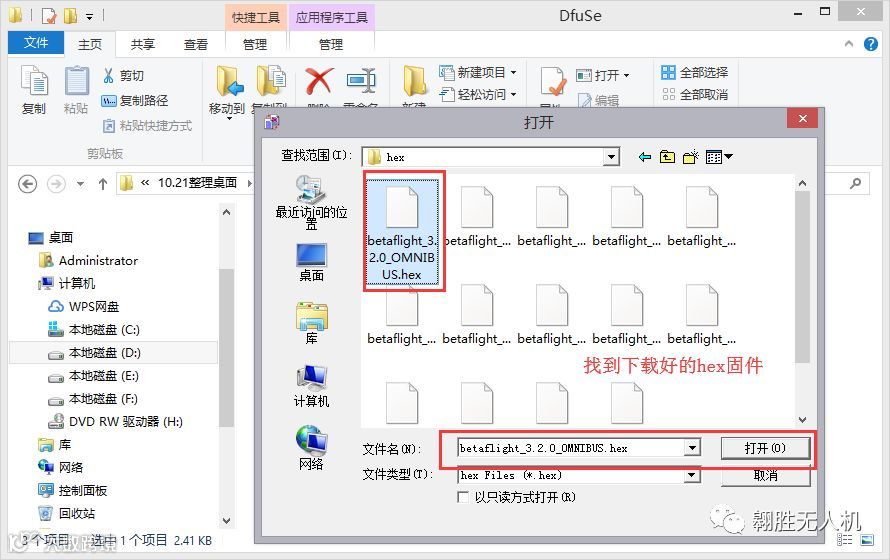
Task: Select betaflight_3.2.0_OMNIBUS.hex file
Action: click(x=402, y=231)
